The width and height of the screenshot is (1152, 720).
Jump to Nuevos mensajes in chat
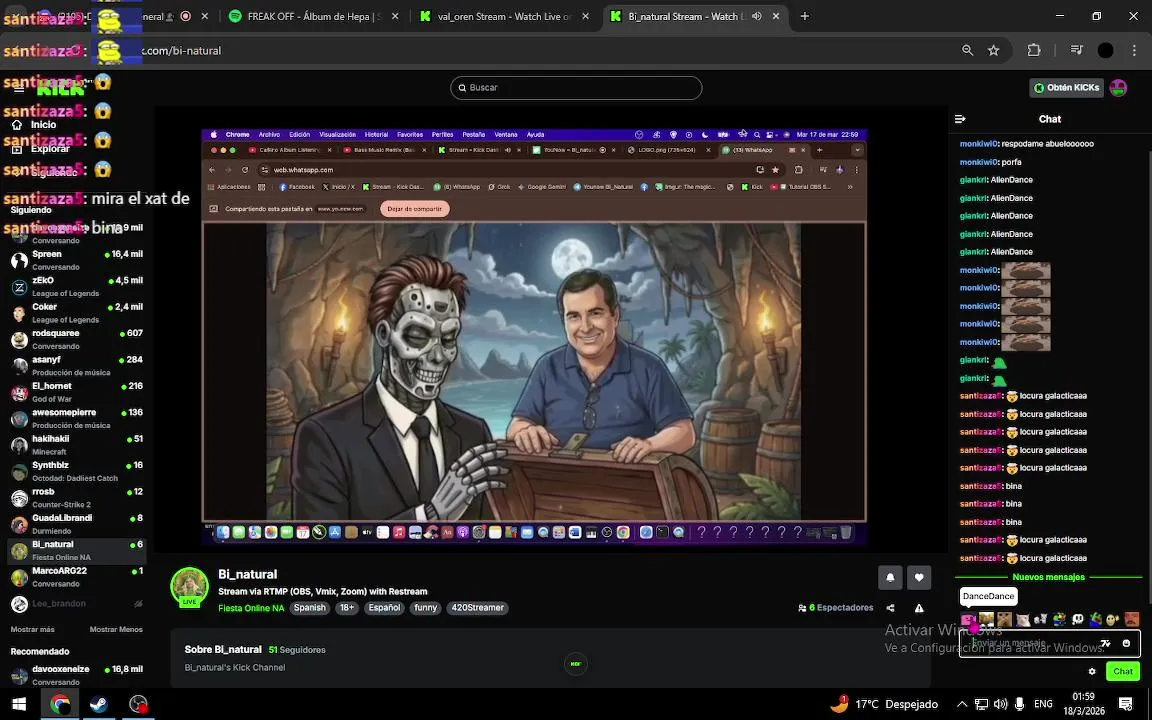(x=1048, y=577)
